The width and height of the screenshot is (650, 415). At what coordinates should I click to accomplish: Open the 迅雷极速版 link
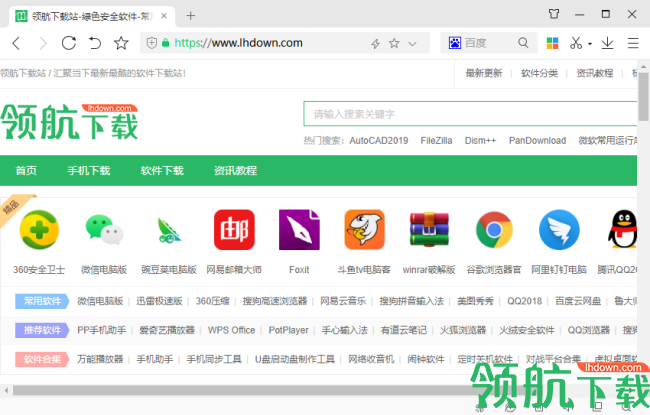click(160, 301)
